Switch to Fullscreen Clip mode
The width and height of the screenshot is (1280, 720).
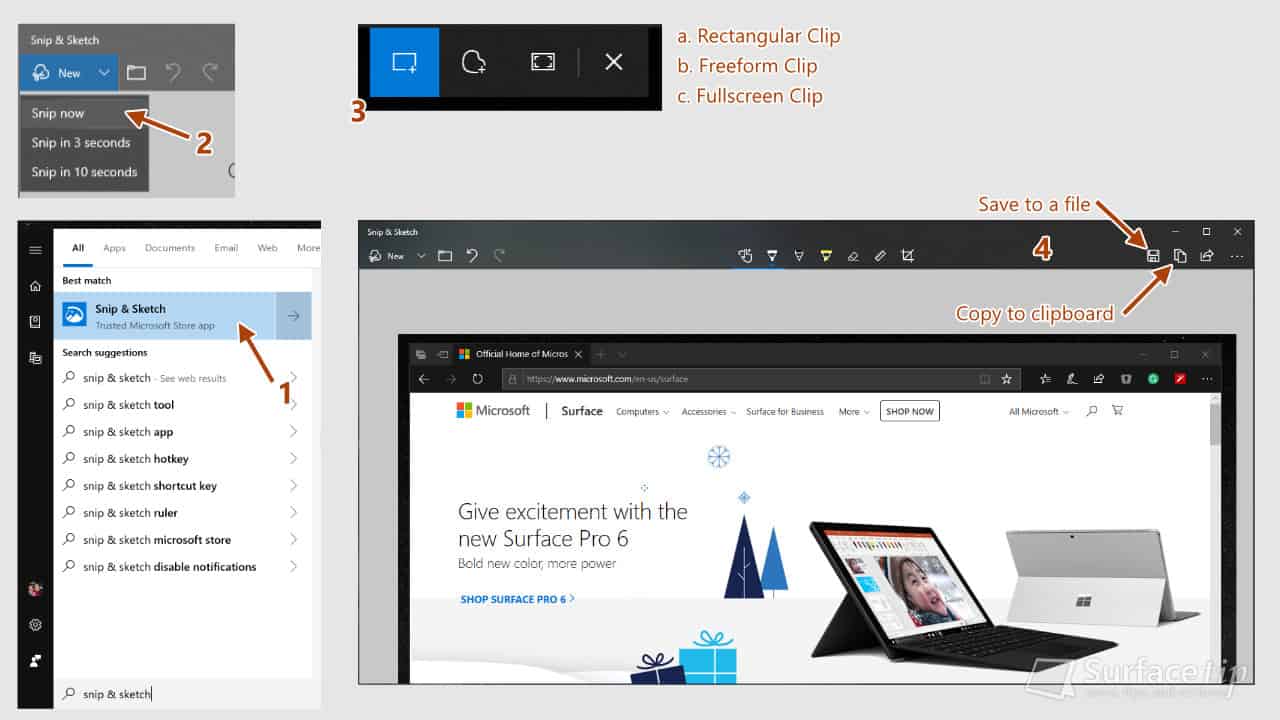coord(542,61)
